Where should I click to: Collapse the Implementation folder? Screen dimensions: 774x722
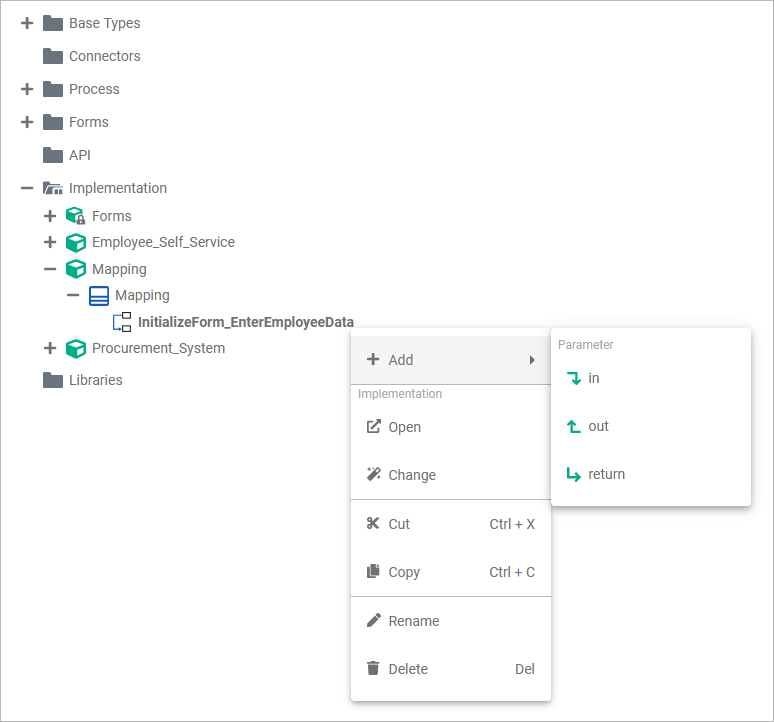(27, 188)
